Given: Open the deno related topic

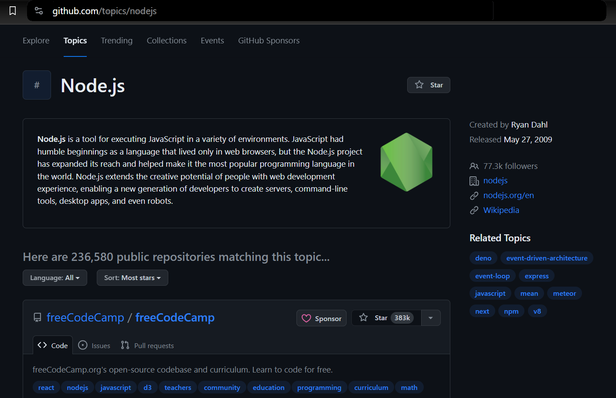Looking at the screenshot, I should [x=483, y=258].
